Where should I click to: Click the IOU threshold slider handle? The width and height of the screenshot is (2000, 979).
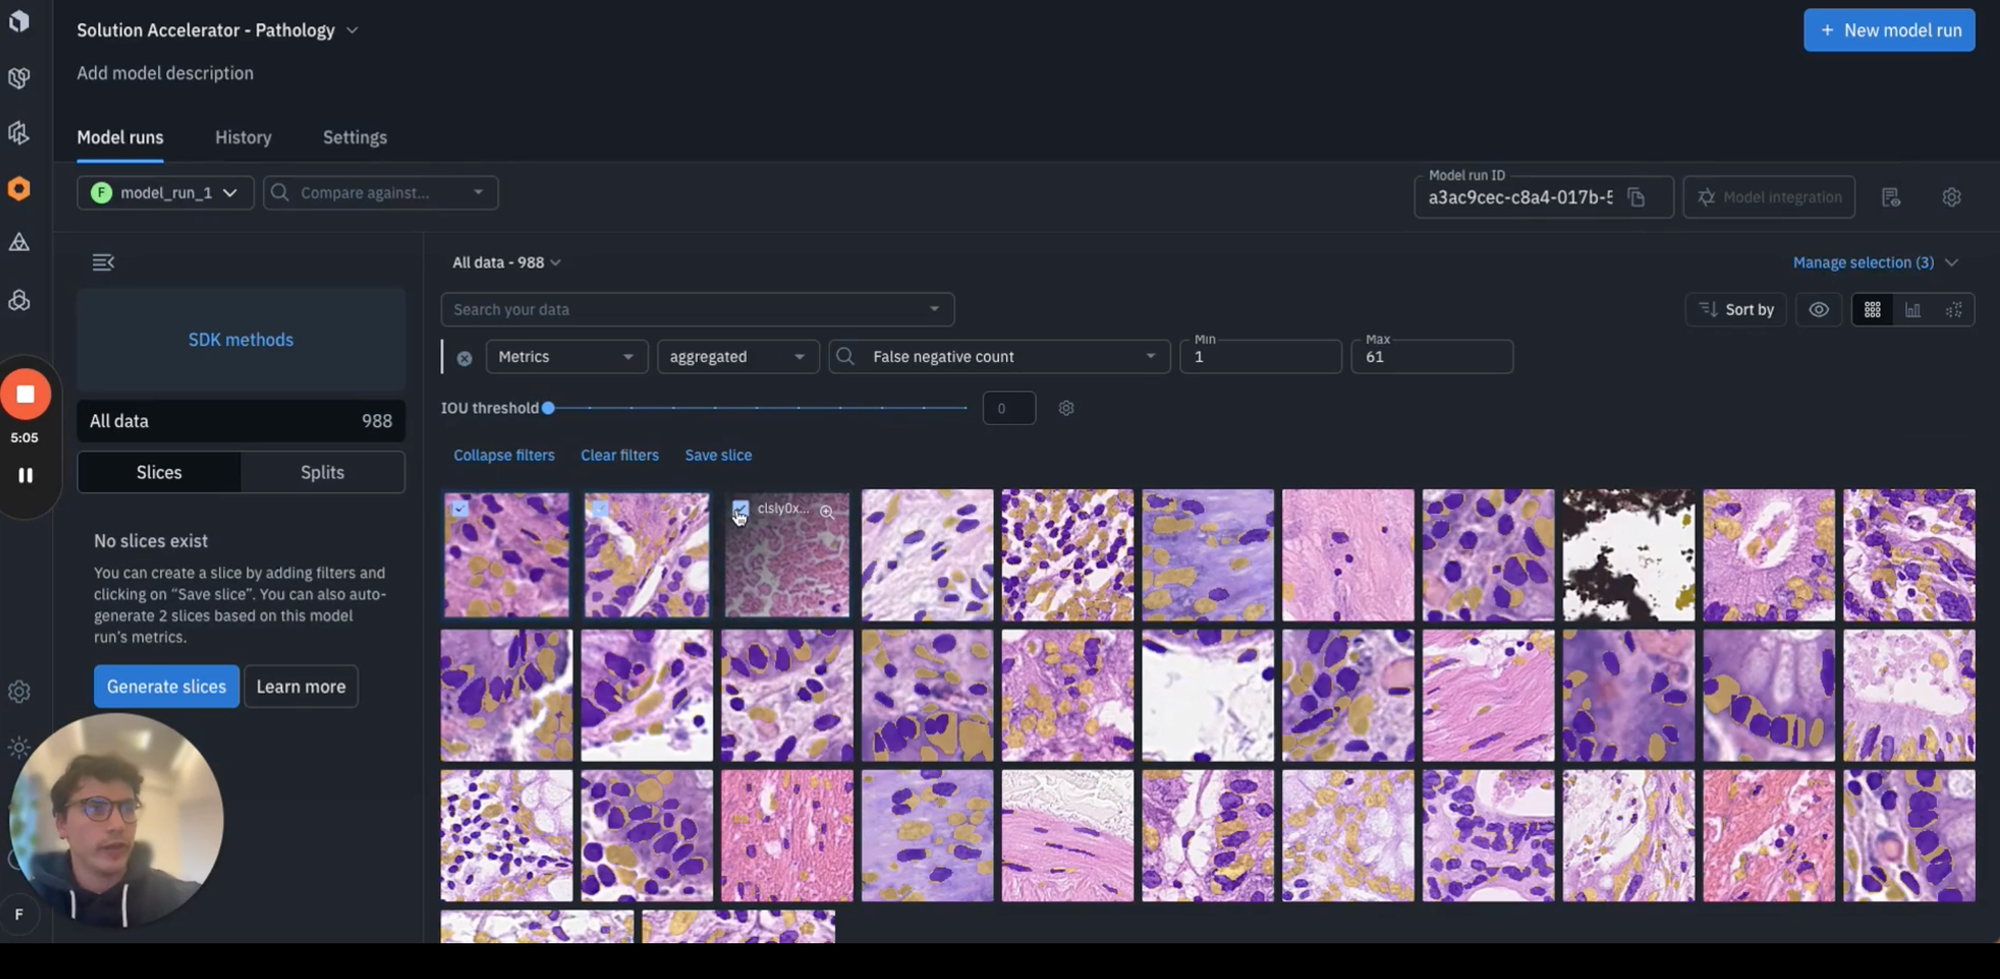[548, 408]
